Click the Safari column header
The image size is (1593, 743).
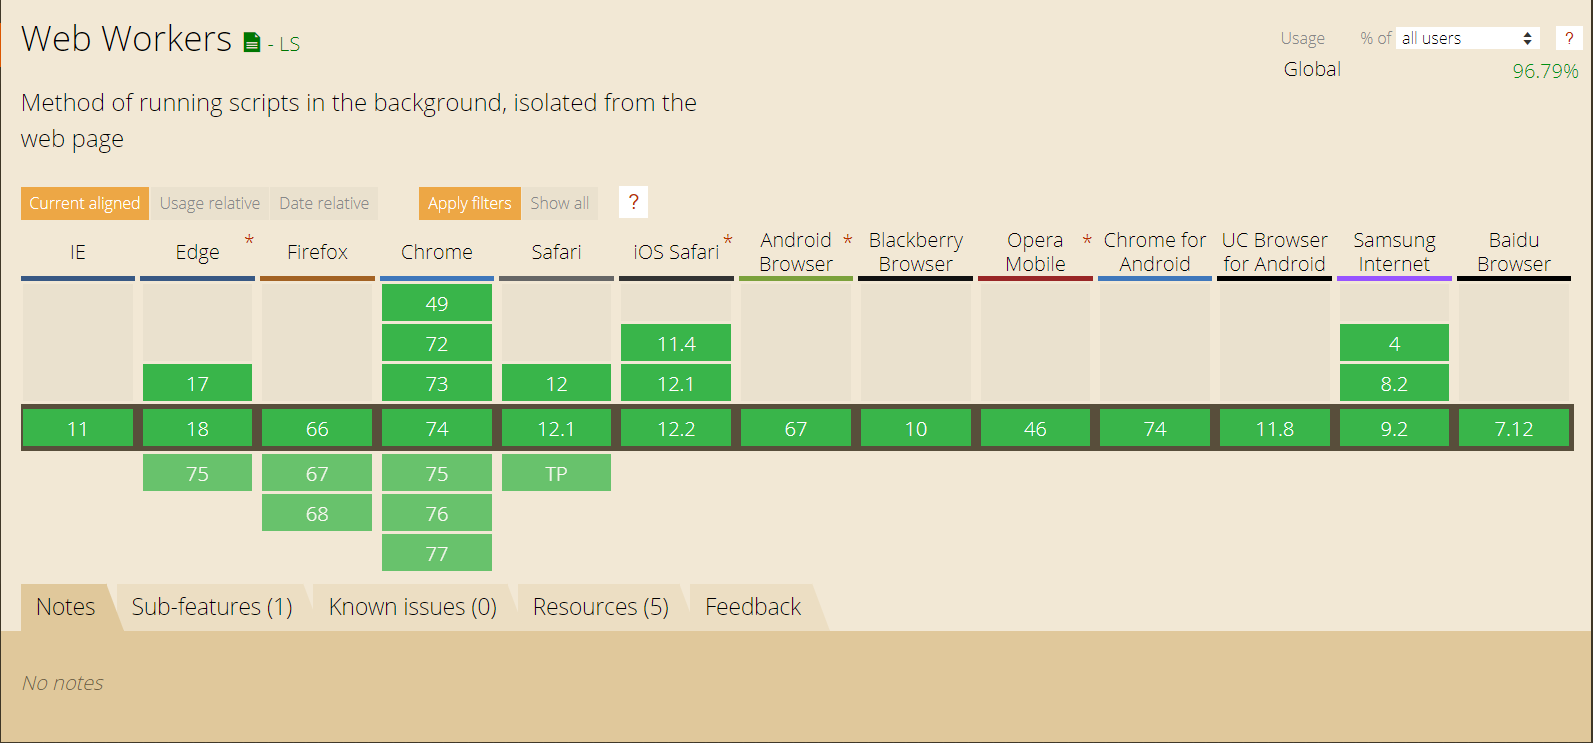(x=556, y=252)
